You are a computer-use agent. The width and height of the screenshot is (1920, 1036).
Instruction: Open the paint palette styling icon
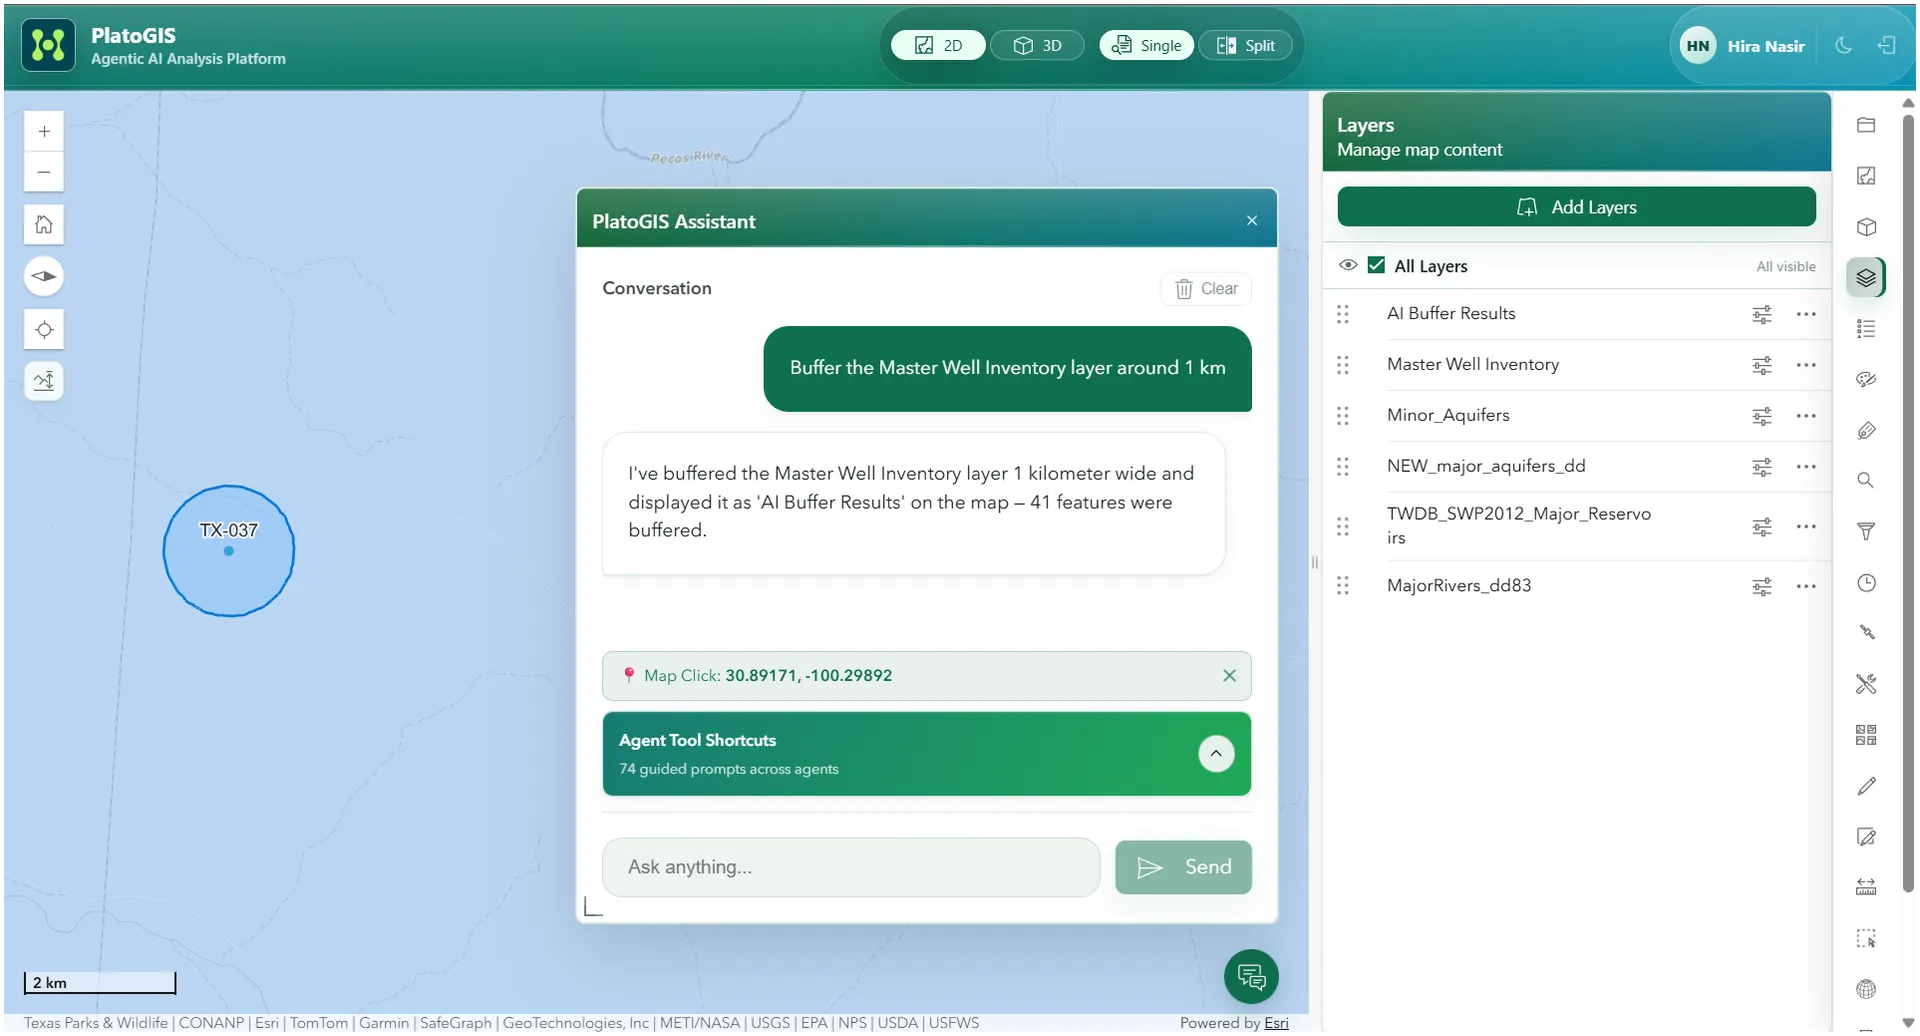tap(1866, 380)
